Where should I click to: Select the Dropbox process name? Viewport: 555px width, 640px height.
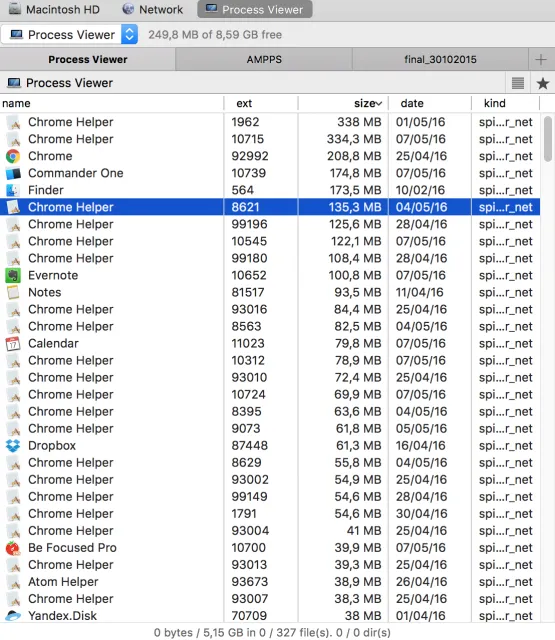[x=52, y=446]
